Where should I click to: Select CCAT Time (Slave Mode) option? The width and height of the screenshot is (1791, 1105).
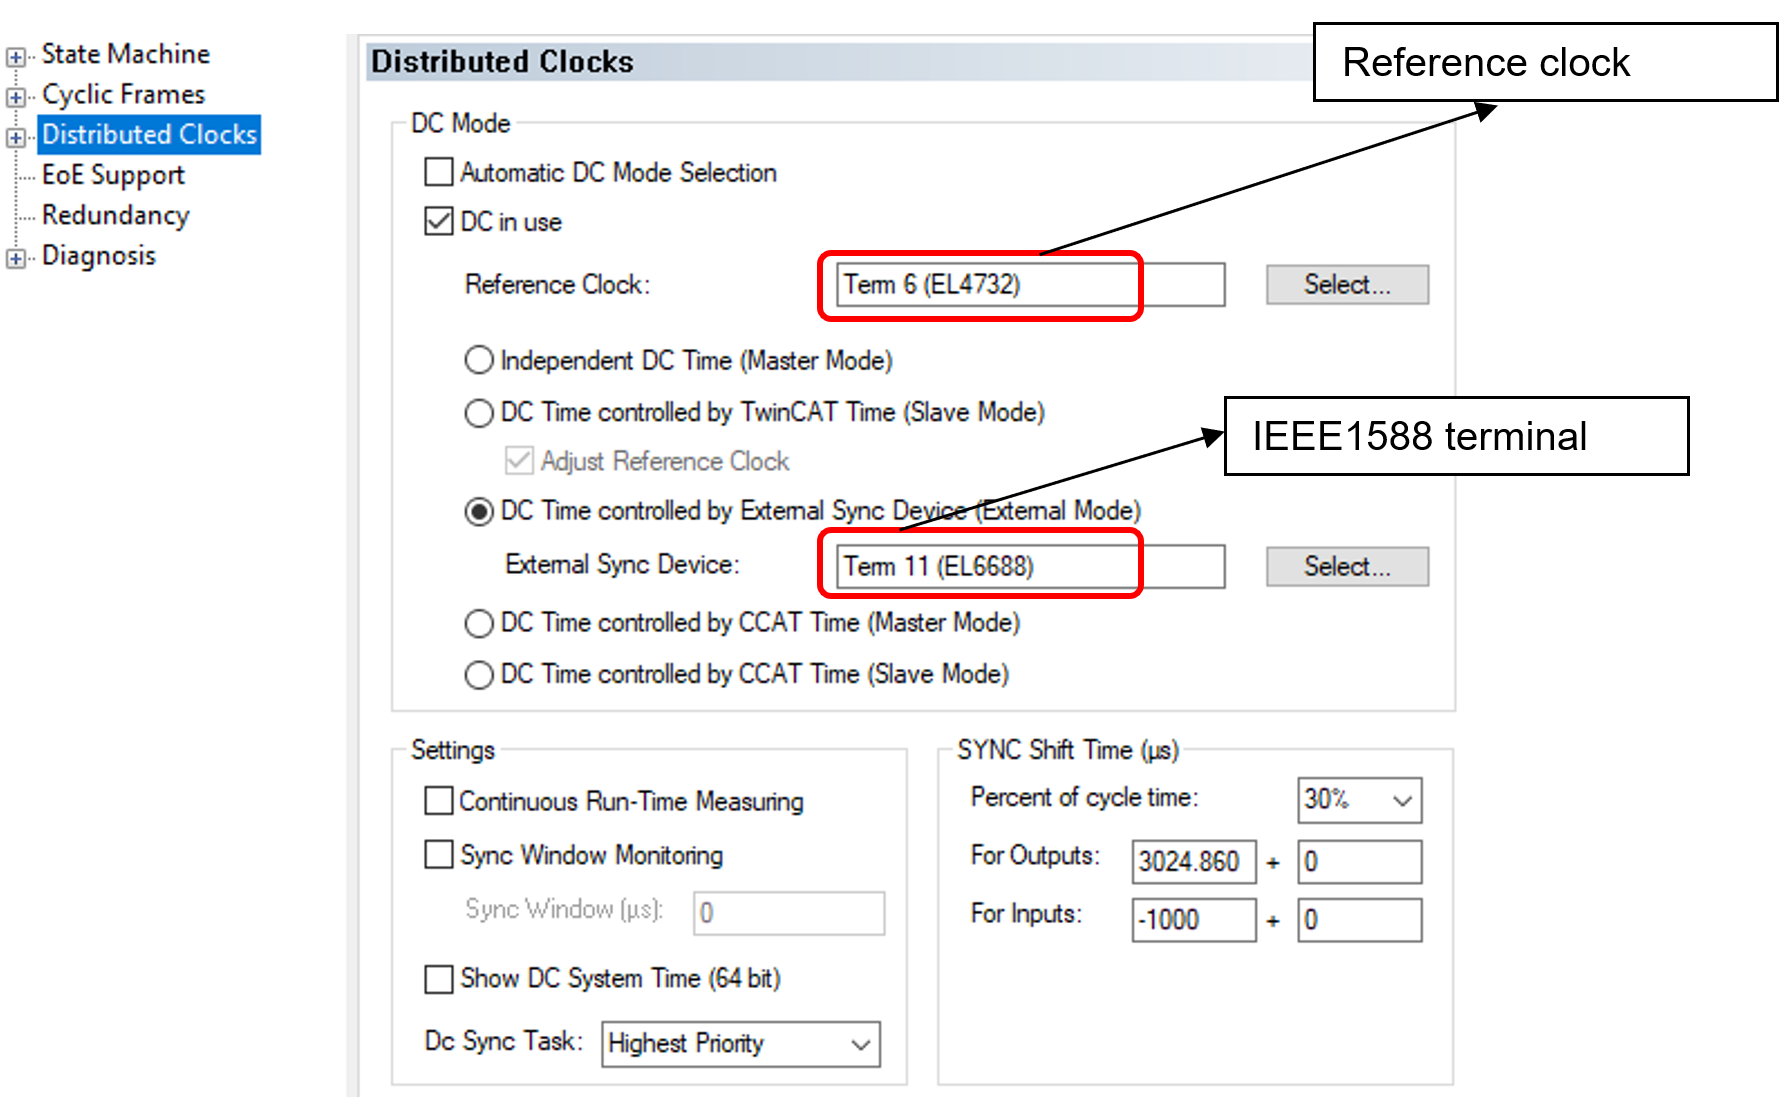point(479,675)
